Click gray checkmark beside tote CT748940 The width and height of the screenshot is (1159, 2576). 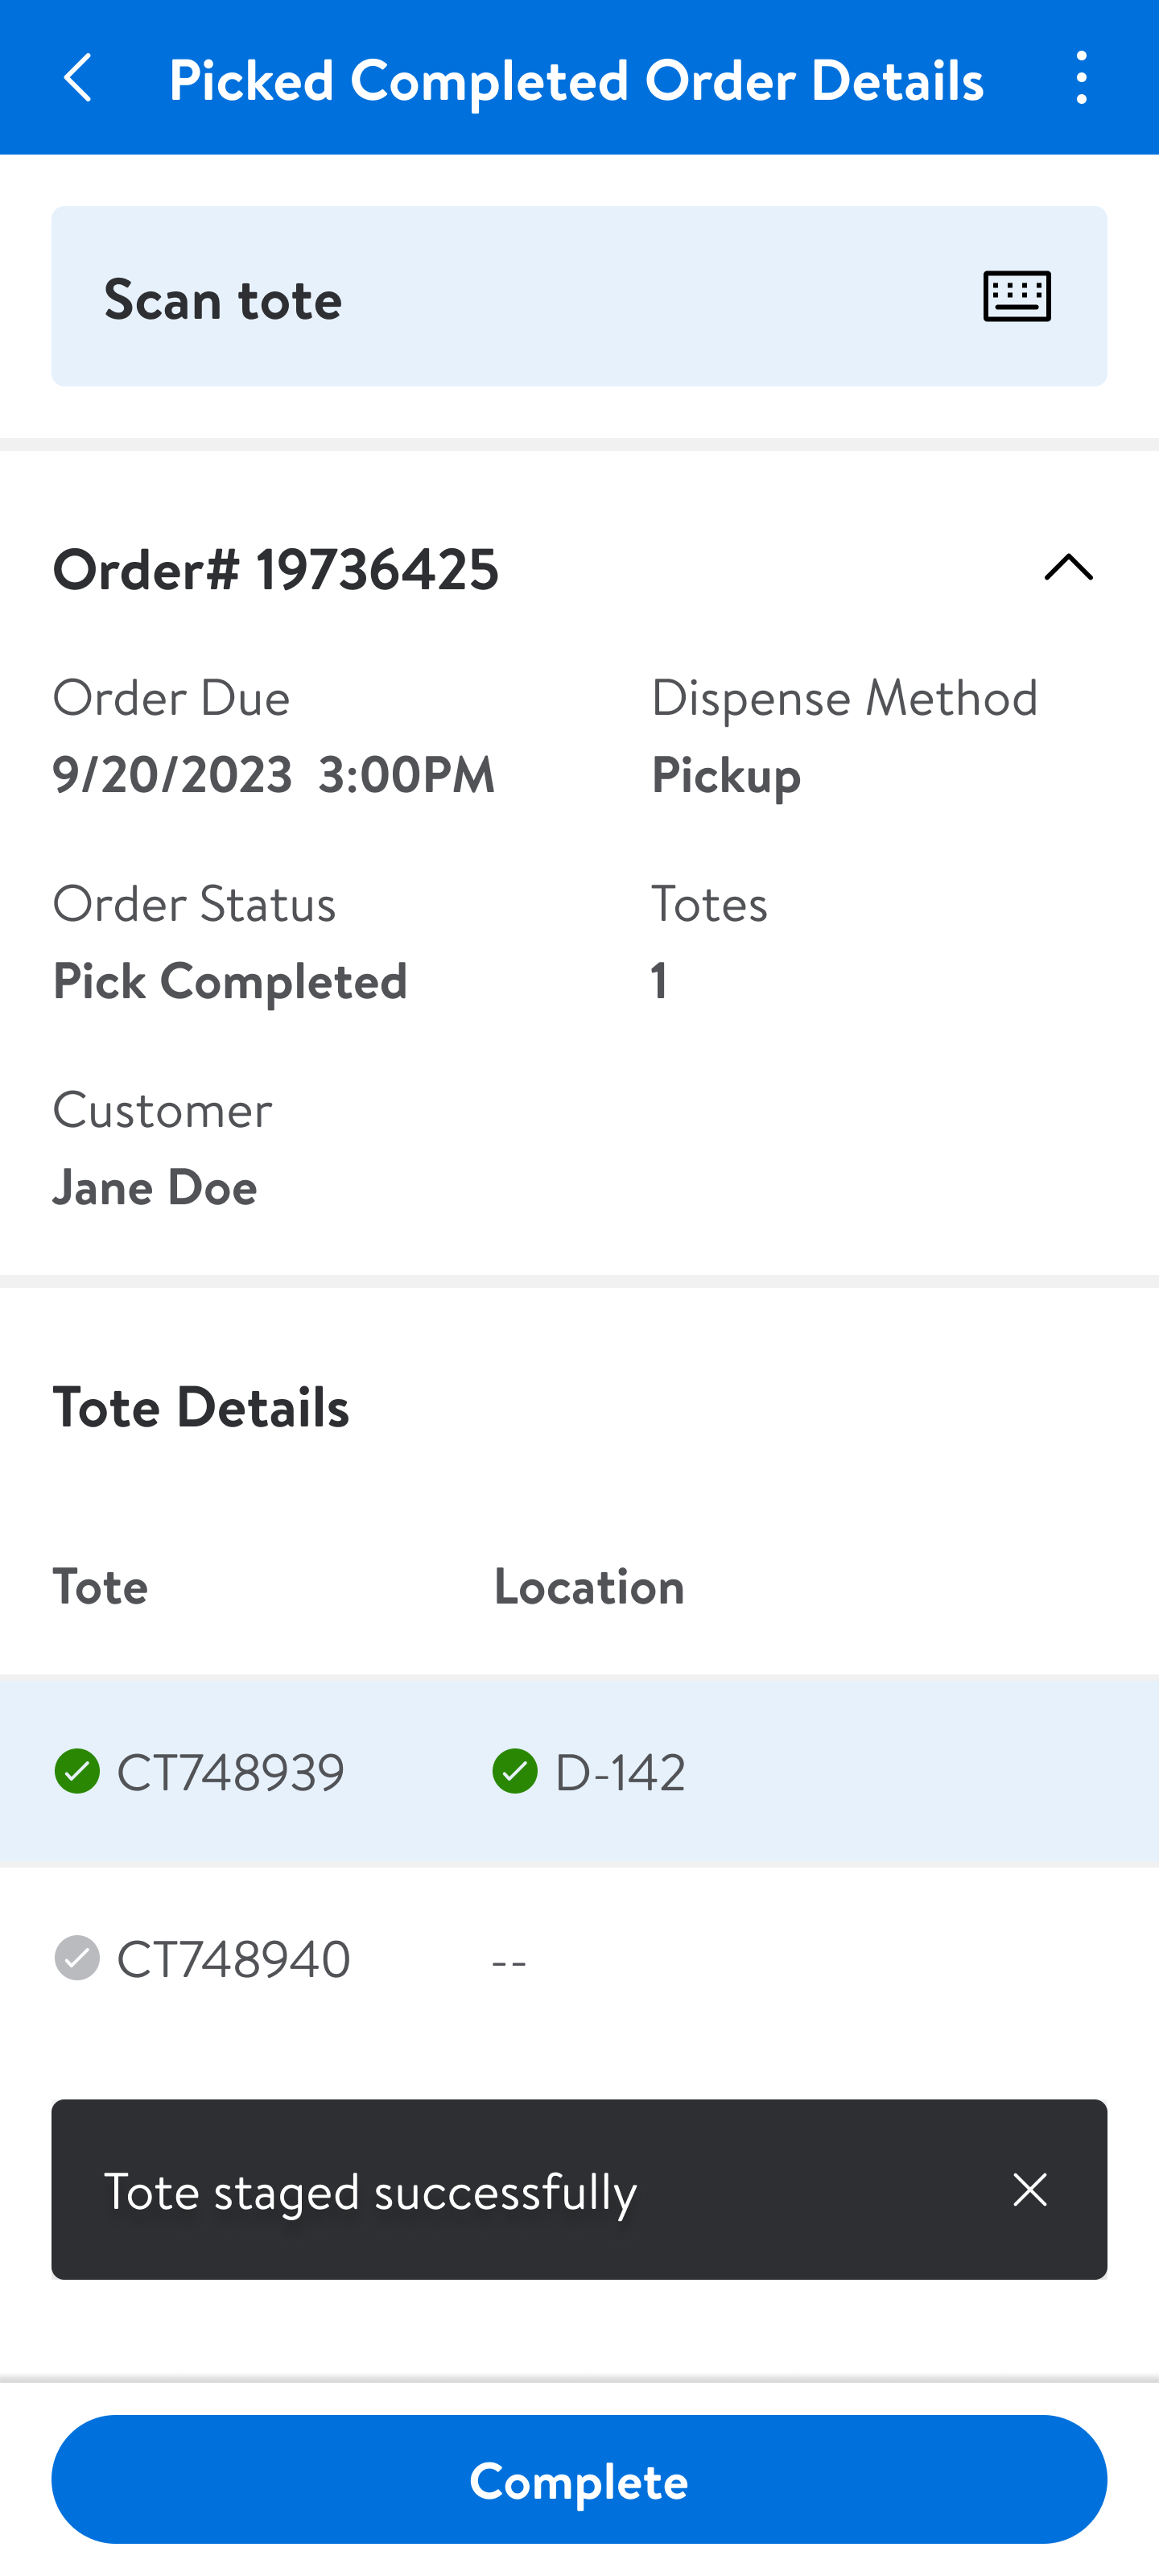[x=77, y=1957]
